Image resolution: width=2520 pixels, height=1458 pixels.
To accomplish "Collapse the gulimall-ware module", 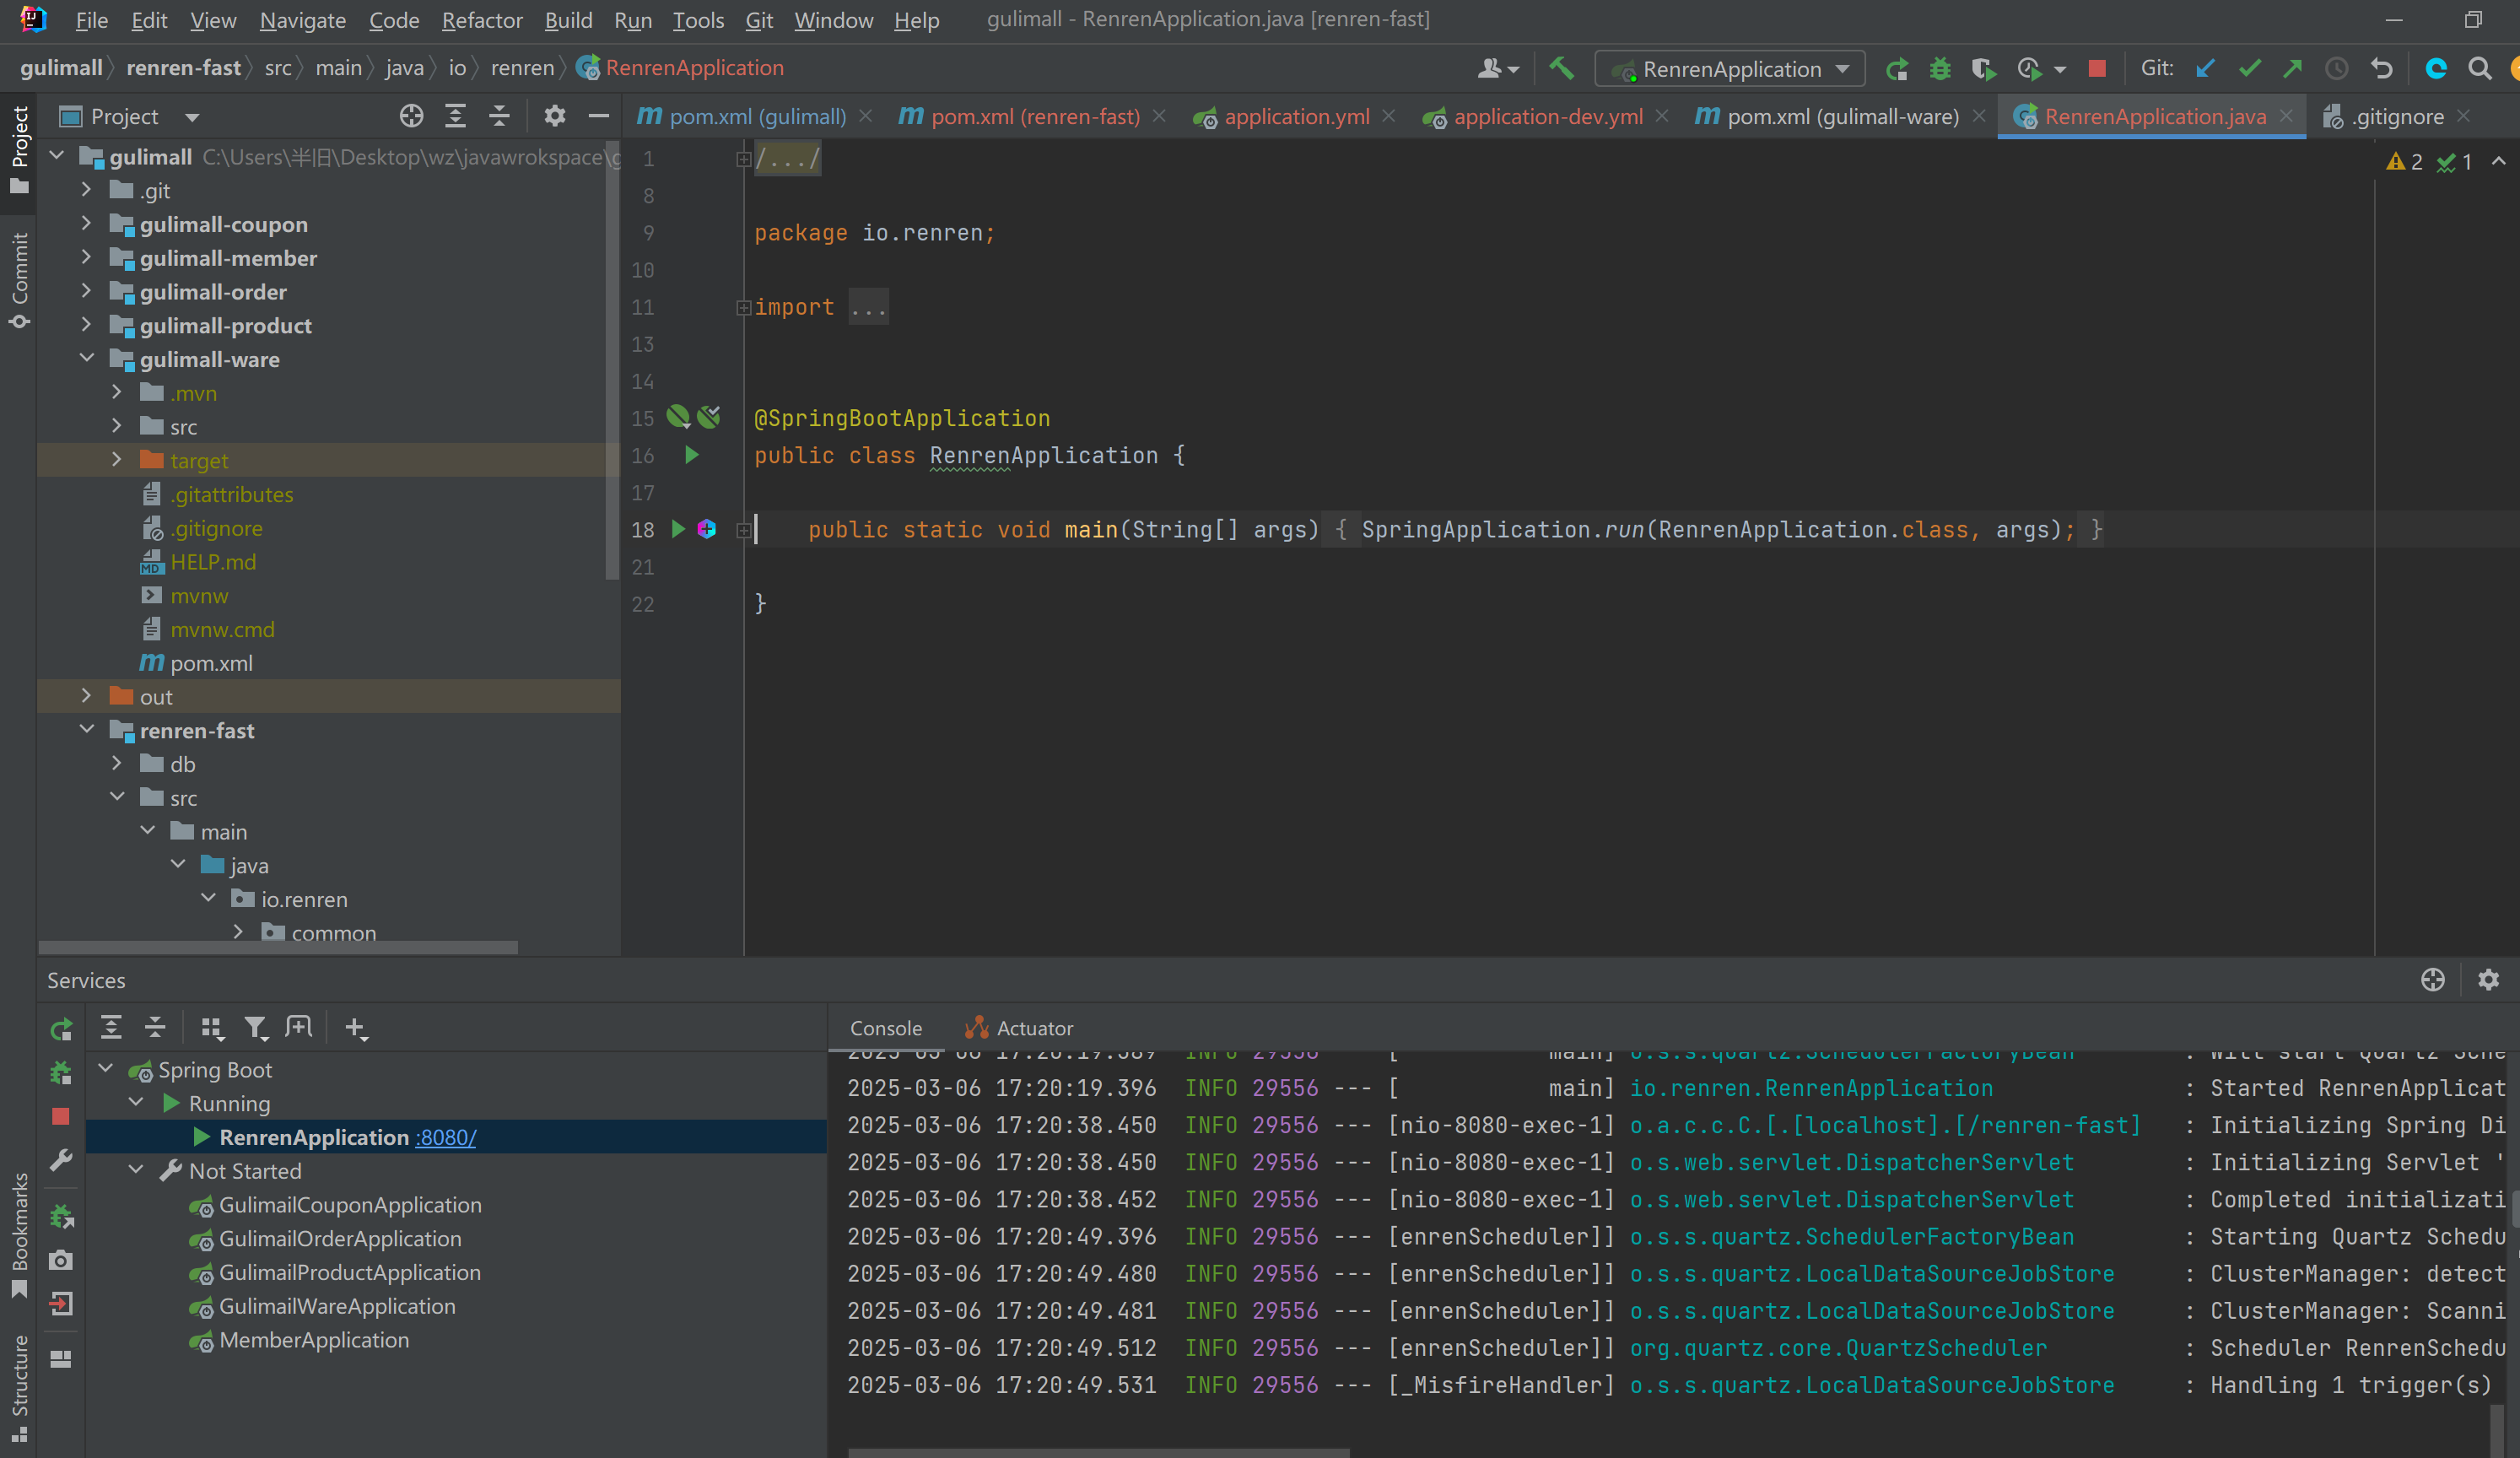I will click(x=86, y=358).
